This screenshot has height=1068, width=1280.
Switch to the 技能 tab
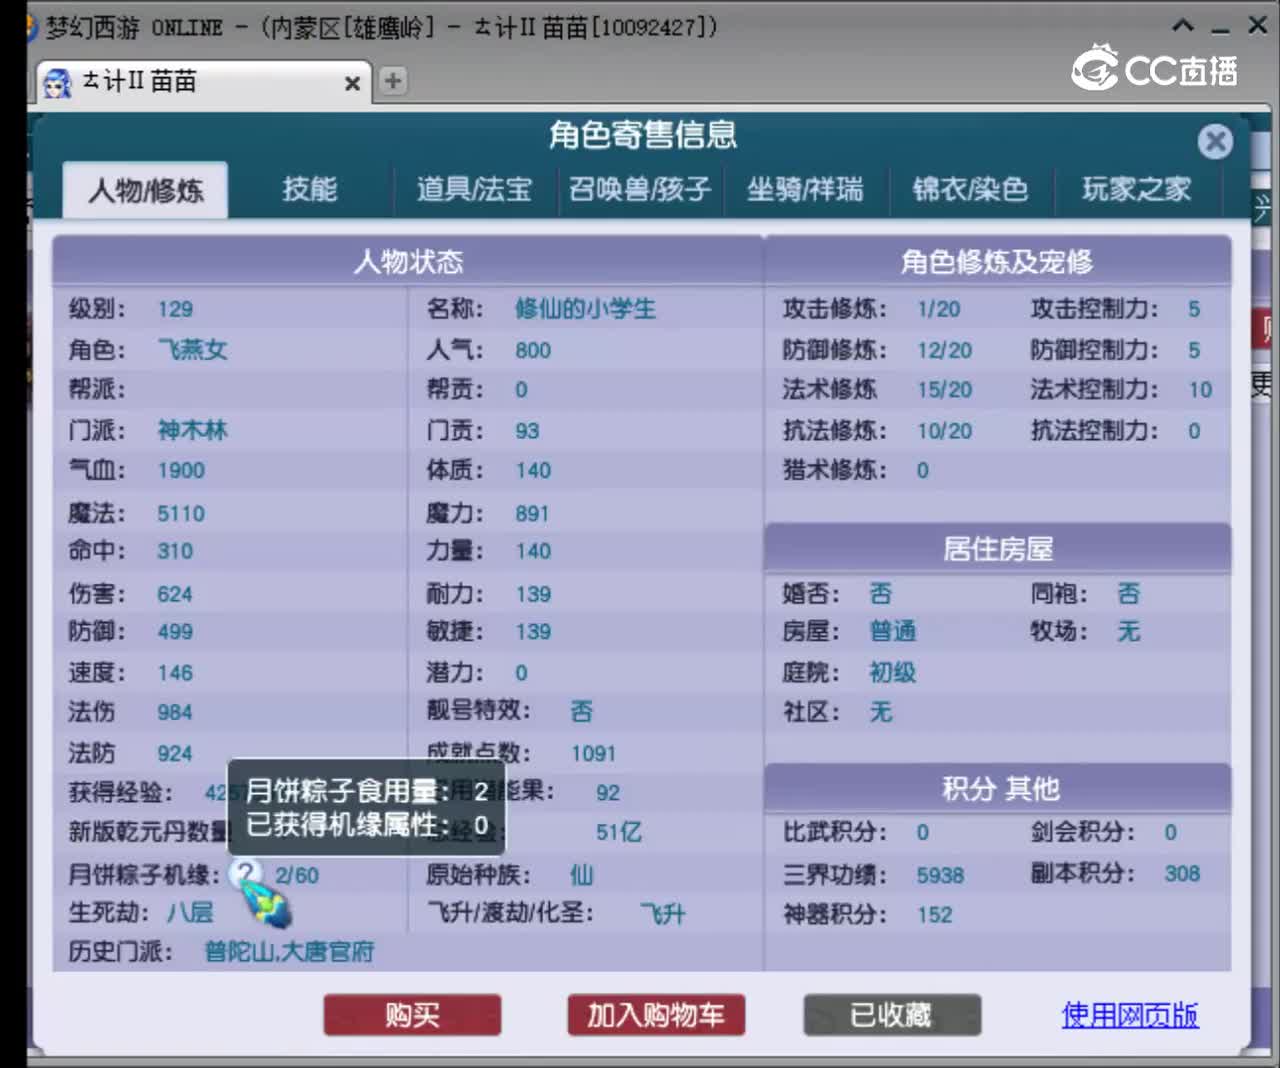point(309,189)
